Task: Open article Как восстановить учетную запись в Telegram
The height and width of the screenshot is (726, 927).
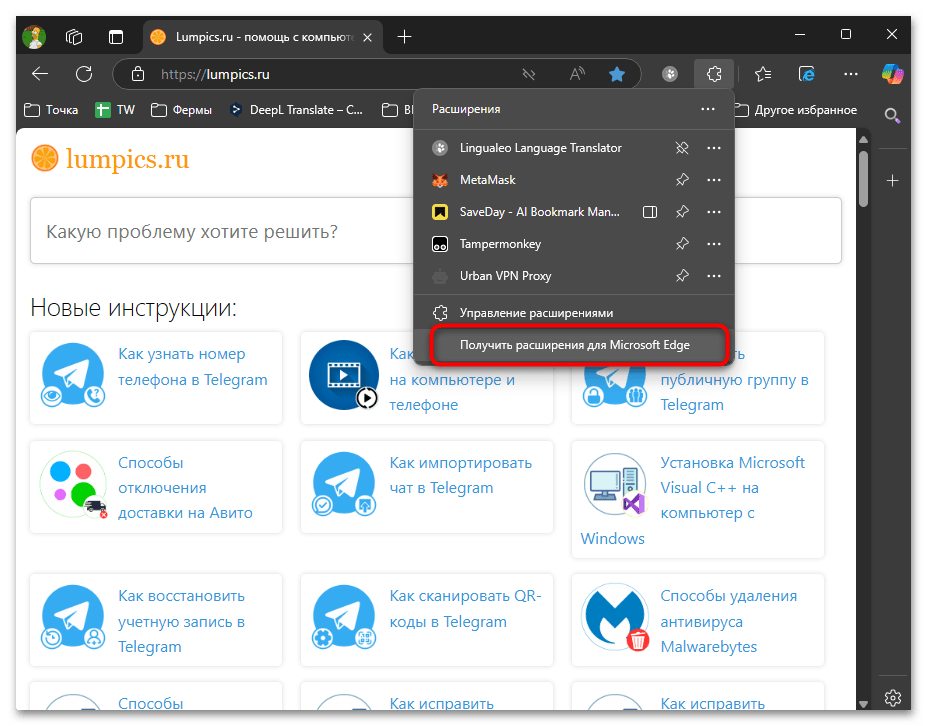Action: pos(181,621)
